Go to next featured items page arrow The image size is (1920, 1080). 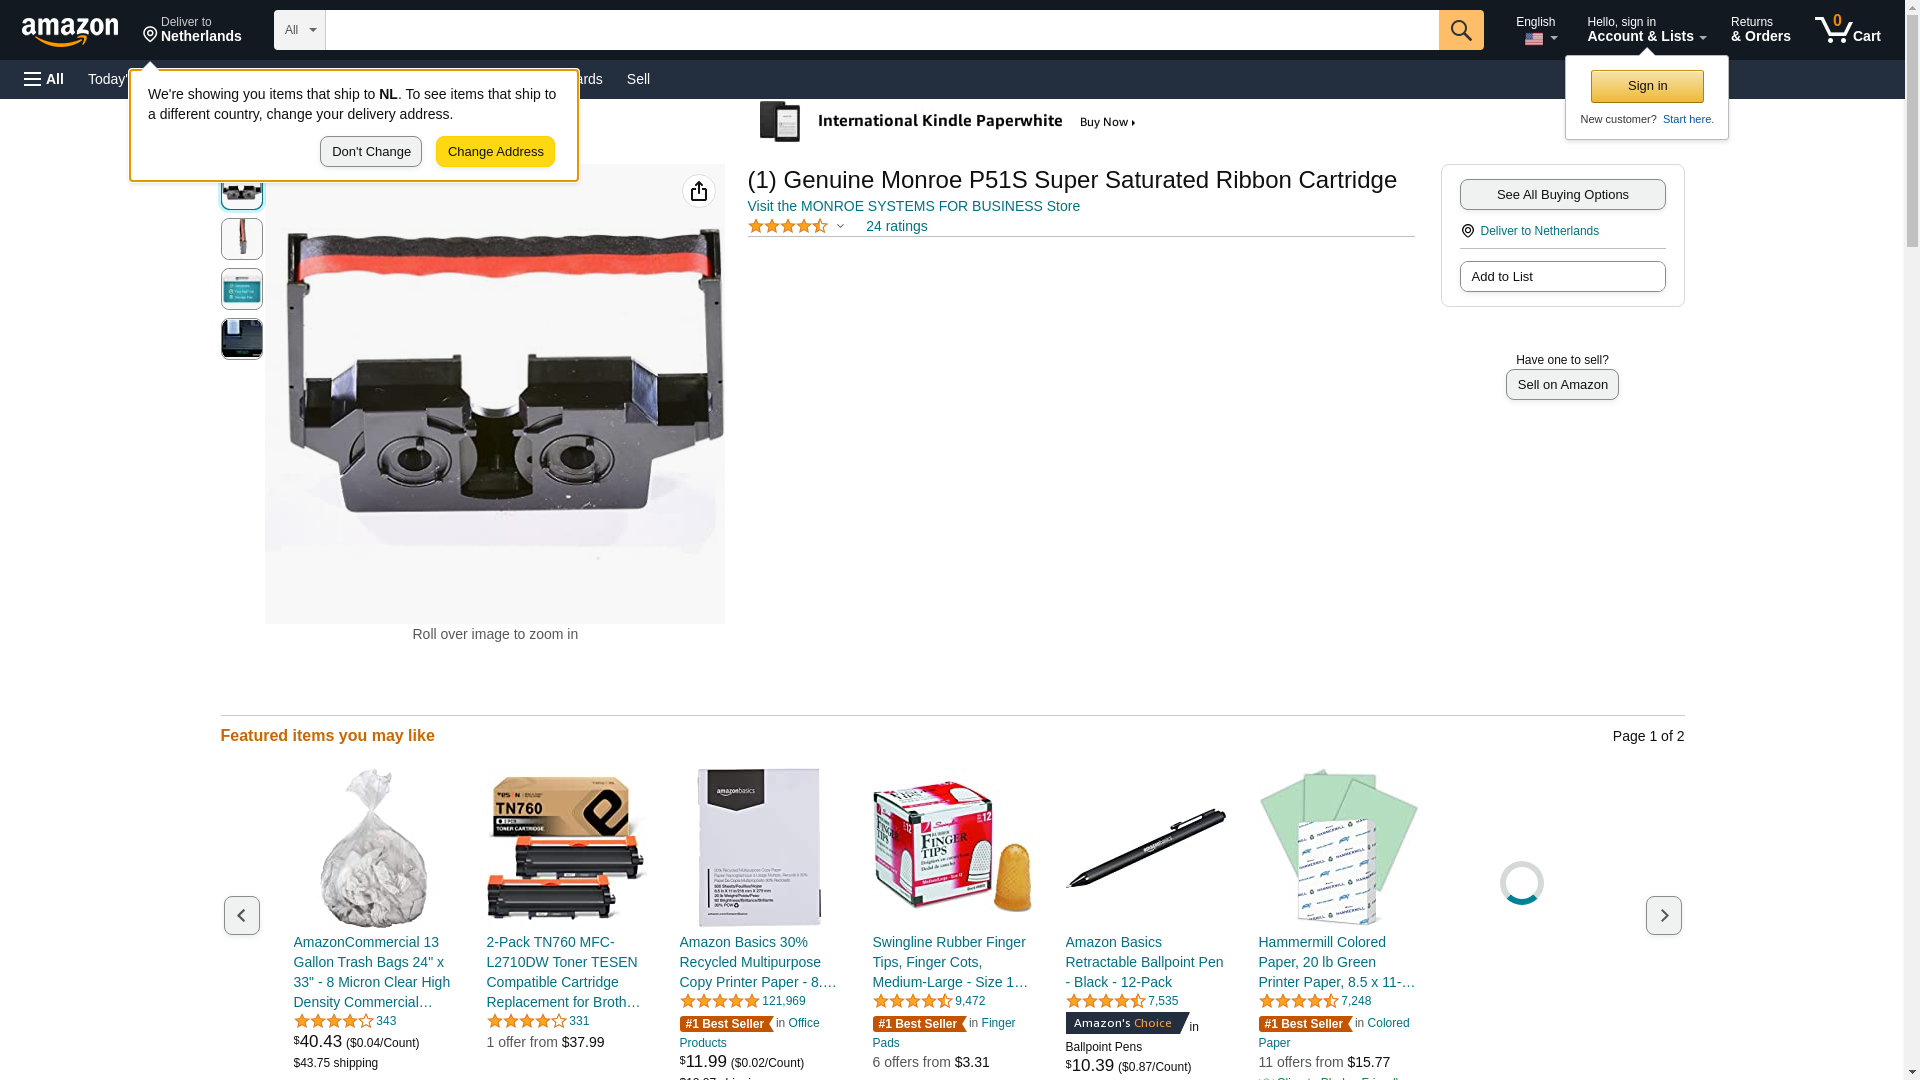tap(1663, 916)
